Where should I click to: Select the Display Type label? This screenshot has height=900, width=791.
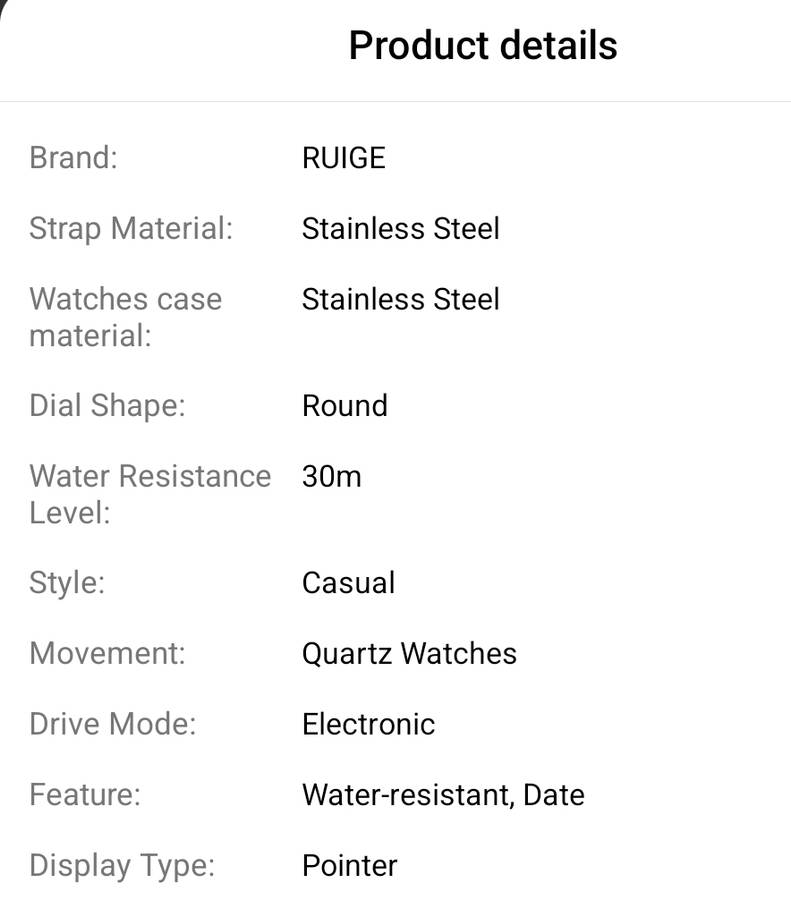coord(121,866)
